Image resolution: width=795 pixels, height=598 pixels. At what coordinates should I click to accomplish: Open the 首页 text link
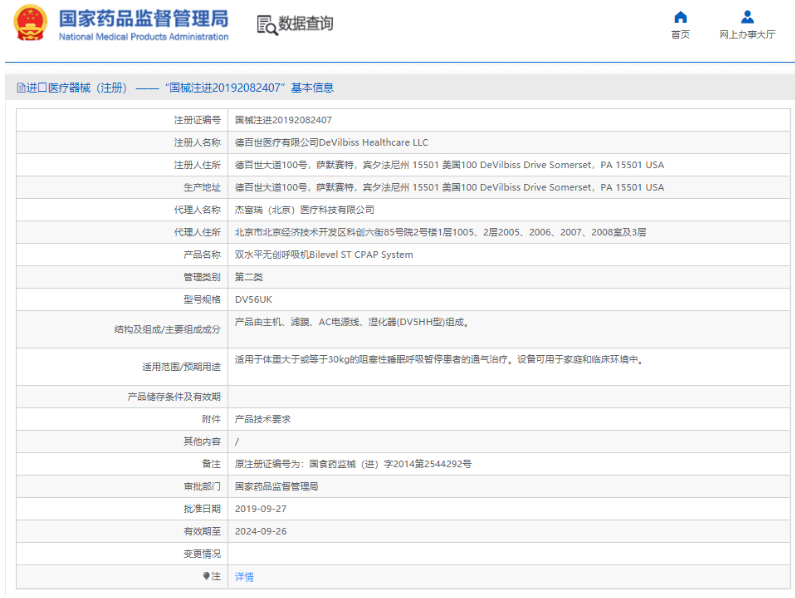tap(680, 34)
